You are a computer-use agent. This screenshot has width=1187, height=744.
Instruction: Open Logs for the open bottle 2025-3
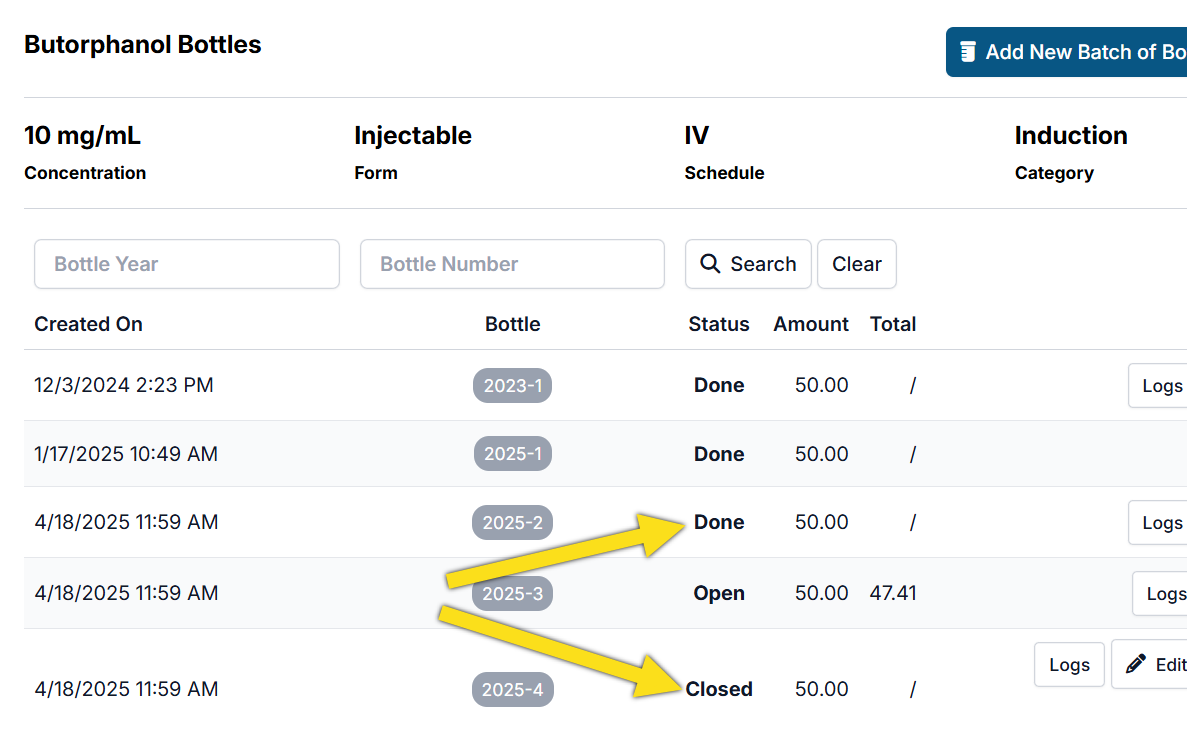point(1164,594)
